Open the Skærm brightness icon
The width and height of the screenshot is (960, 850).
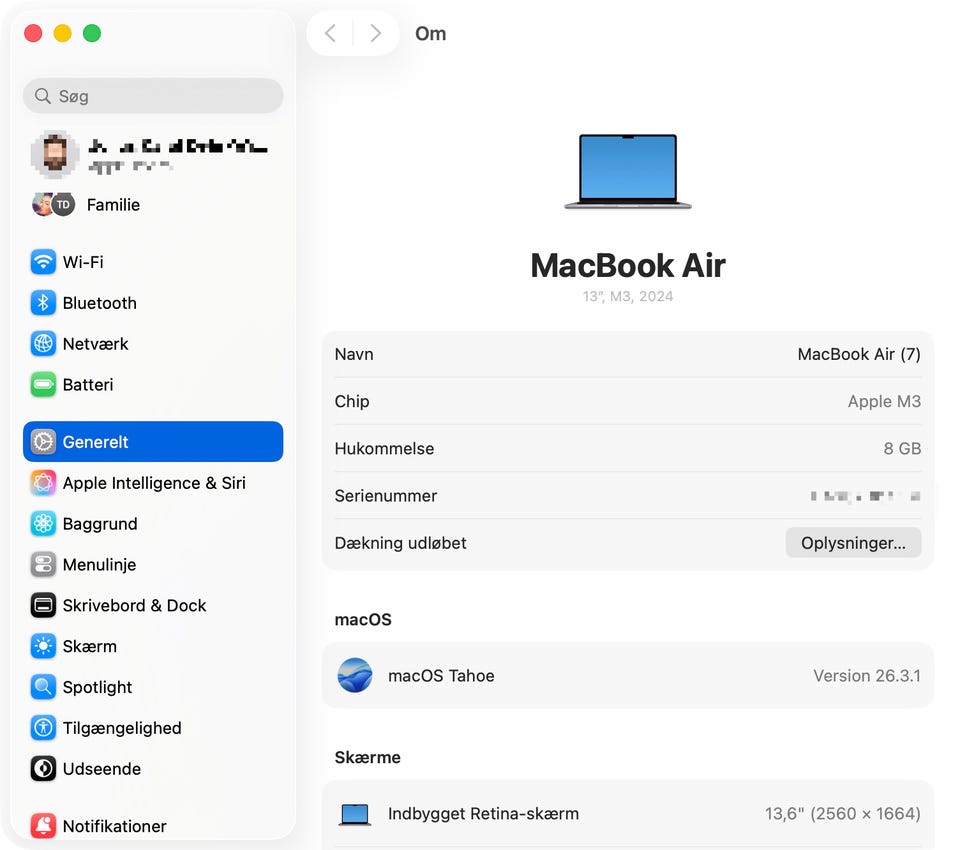pyautogui.click(x=43, y=646)
